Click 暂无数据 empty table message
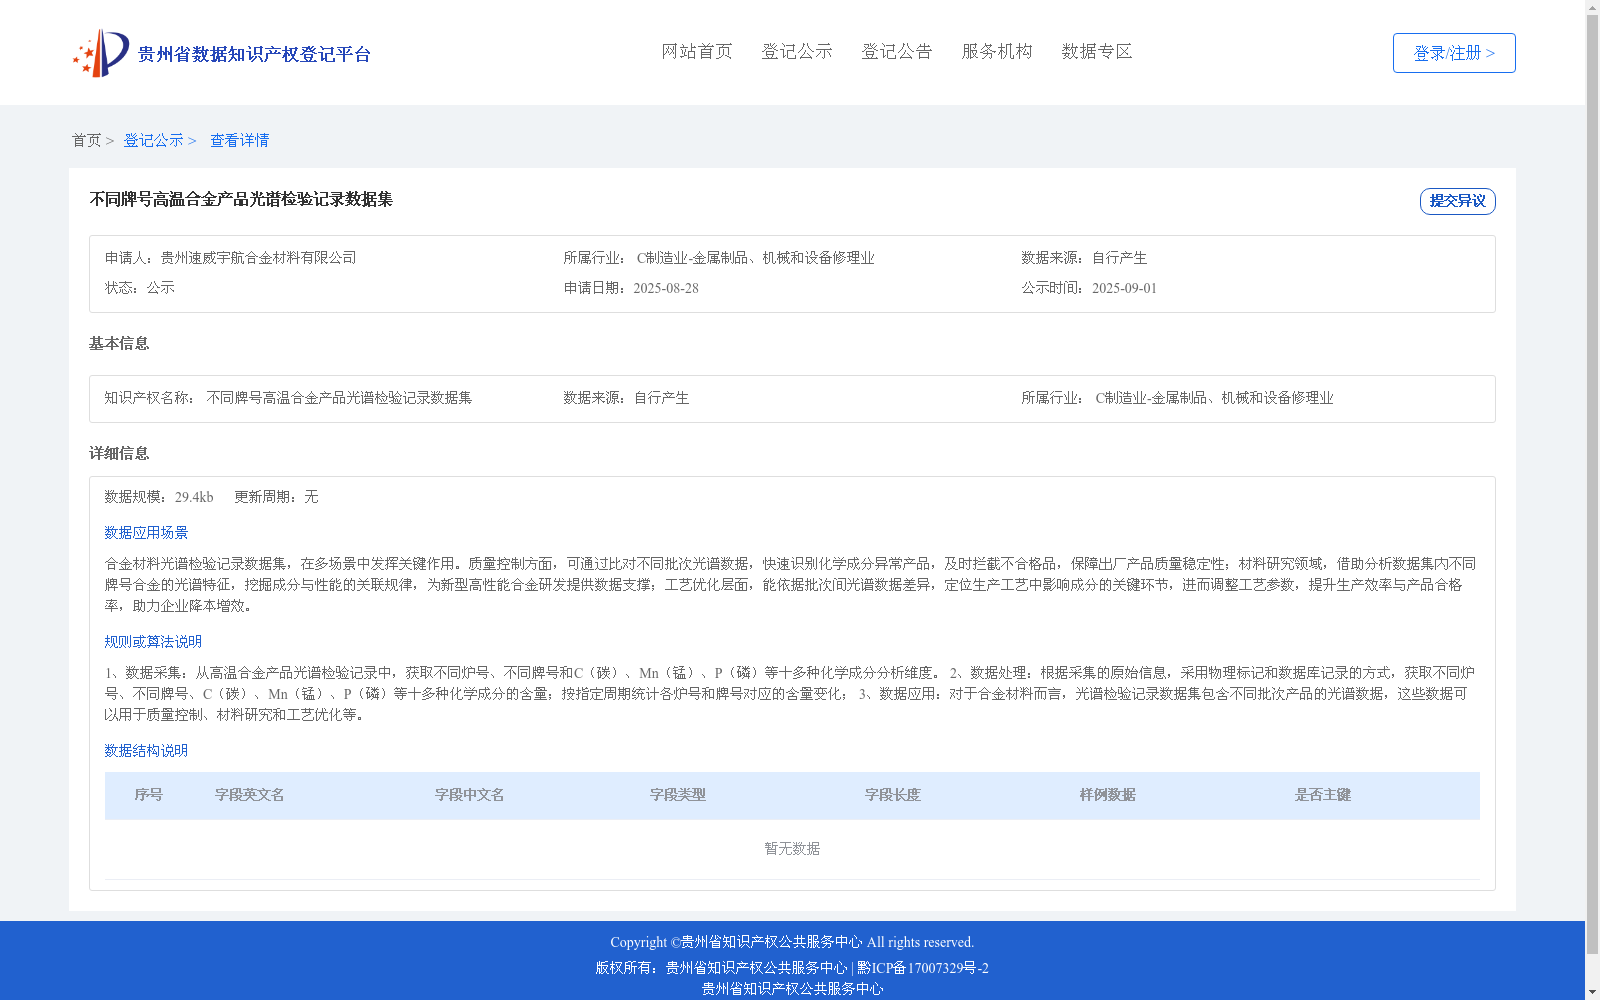 [792, 849]
